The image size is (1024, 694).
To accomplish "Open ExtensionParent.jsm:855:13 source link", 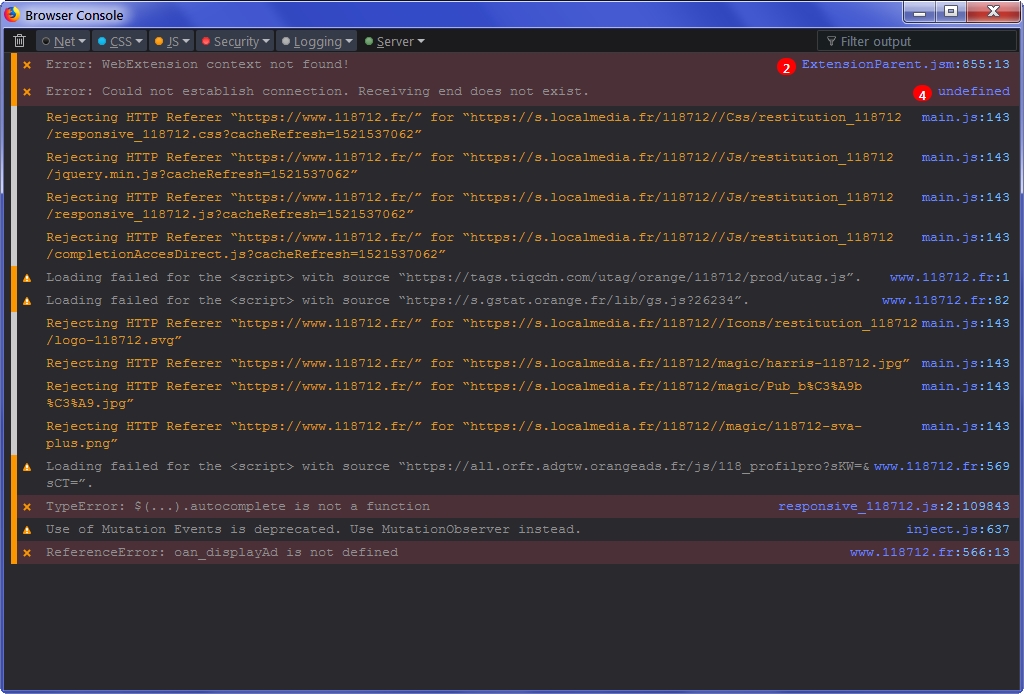I will (905, 64).
